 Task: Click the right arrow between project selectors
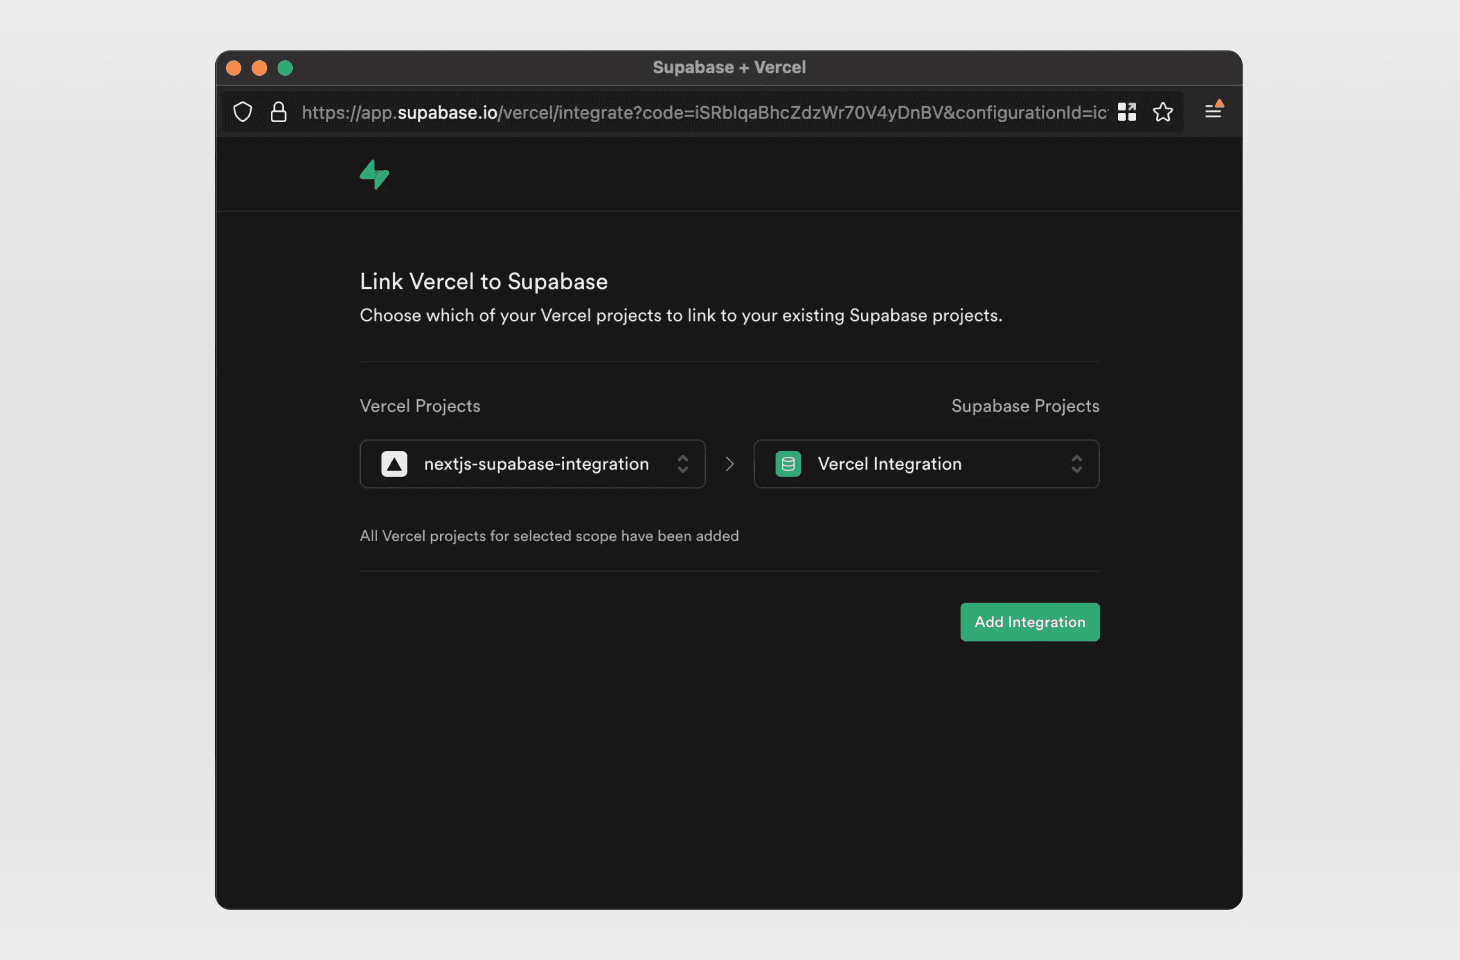730,464
